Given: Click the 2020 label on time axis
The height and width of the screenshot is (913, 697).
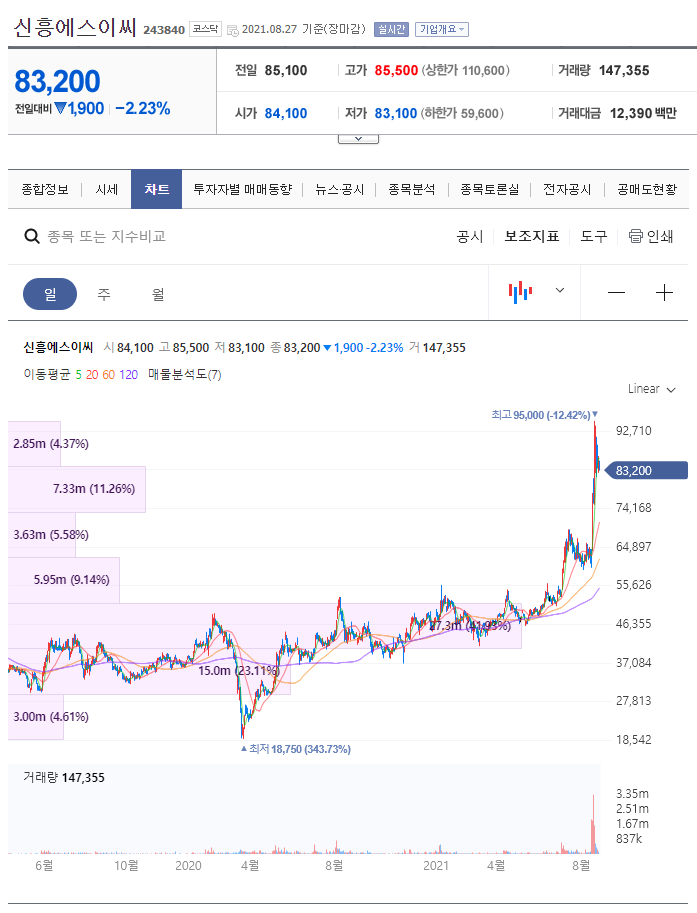Looking at the screenshot, I should 188,865.
